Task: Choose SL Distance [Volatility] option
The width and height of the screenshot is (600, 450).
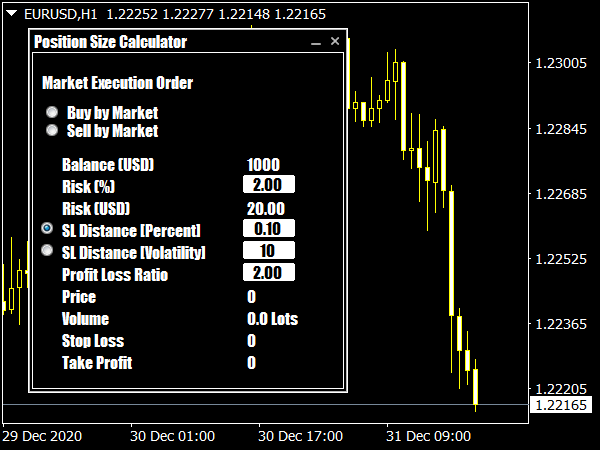Action: (x=47, y=251)
